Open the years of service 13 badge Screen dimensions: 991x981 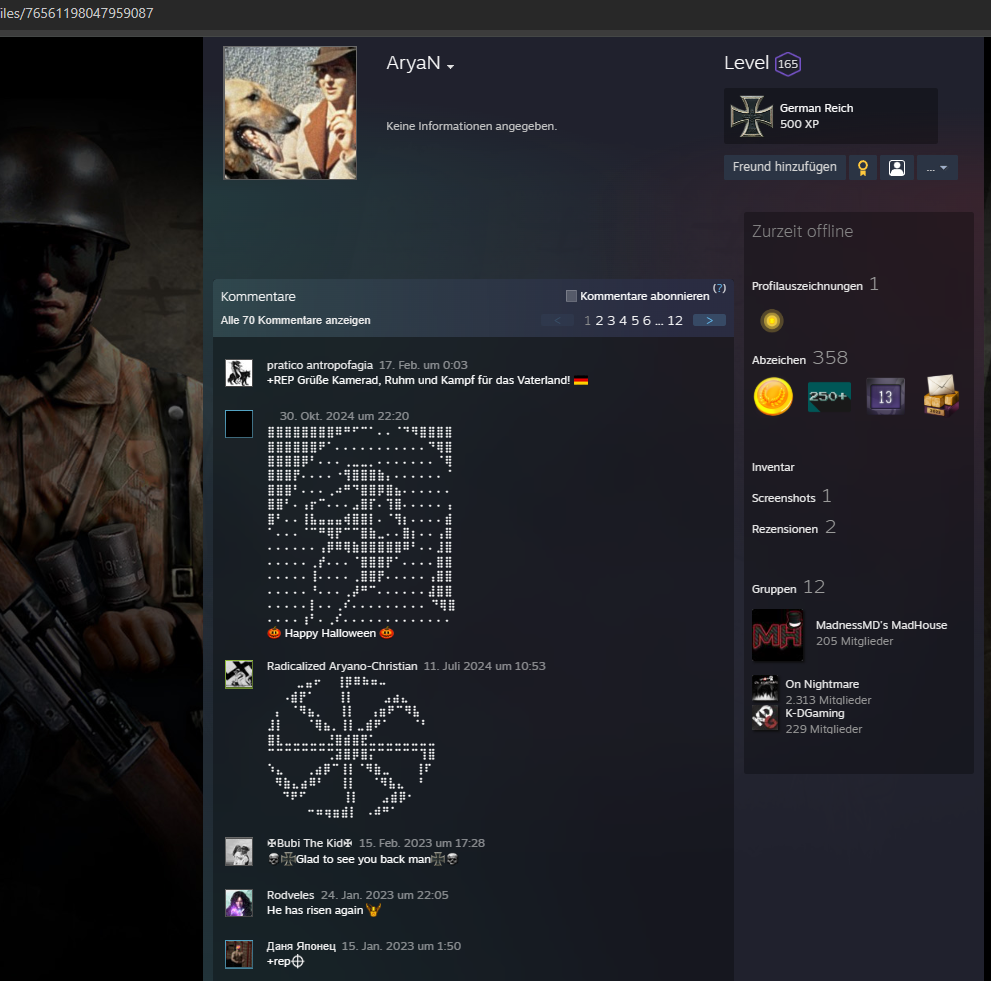coord(885,397)
